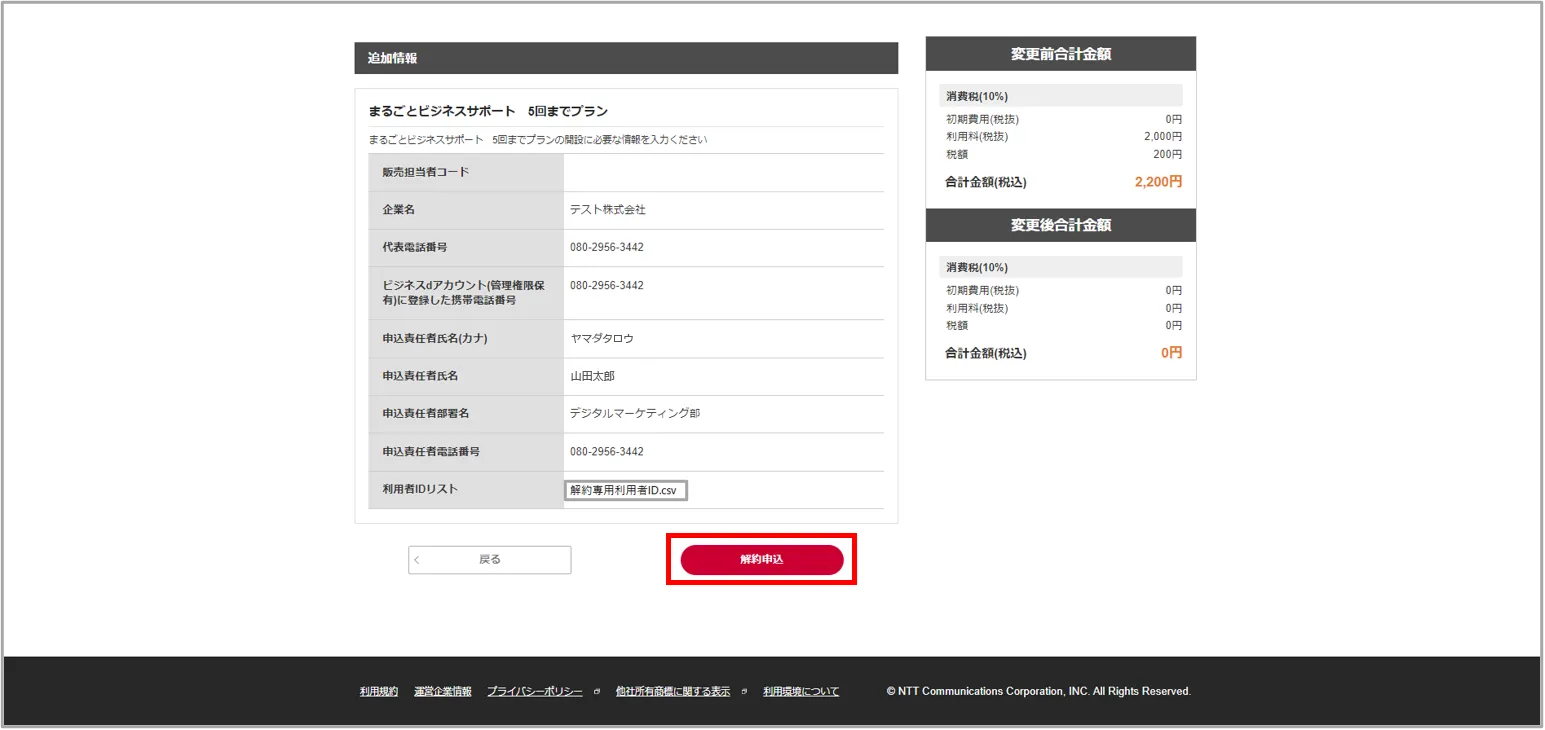Select the 企業名 value テスト株式会社

[608, 210]
